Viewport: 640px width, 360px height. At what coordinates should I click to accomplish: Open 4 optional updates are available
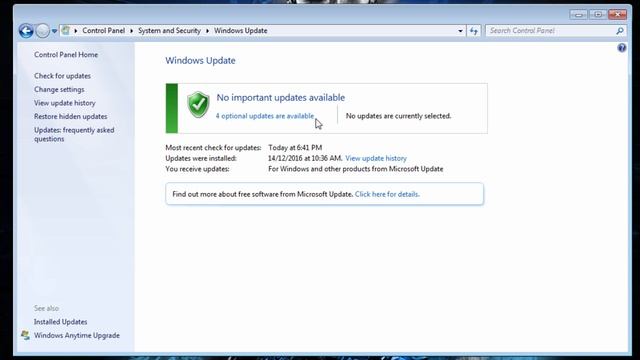click(265, 116)
